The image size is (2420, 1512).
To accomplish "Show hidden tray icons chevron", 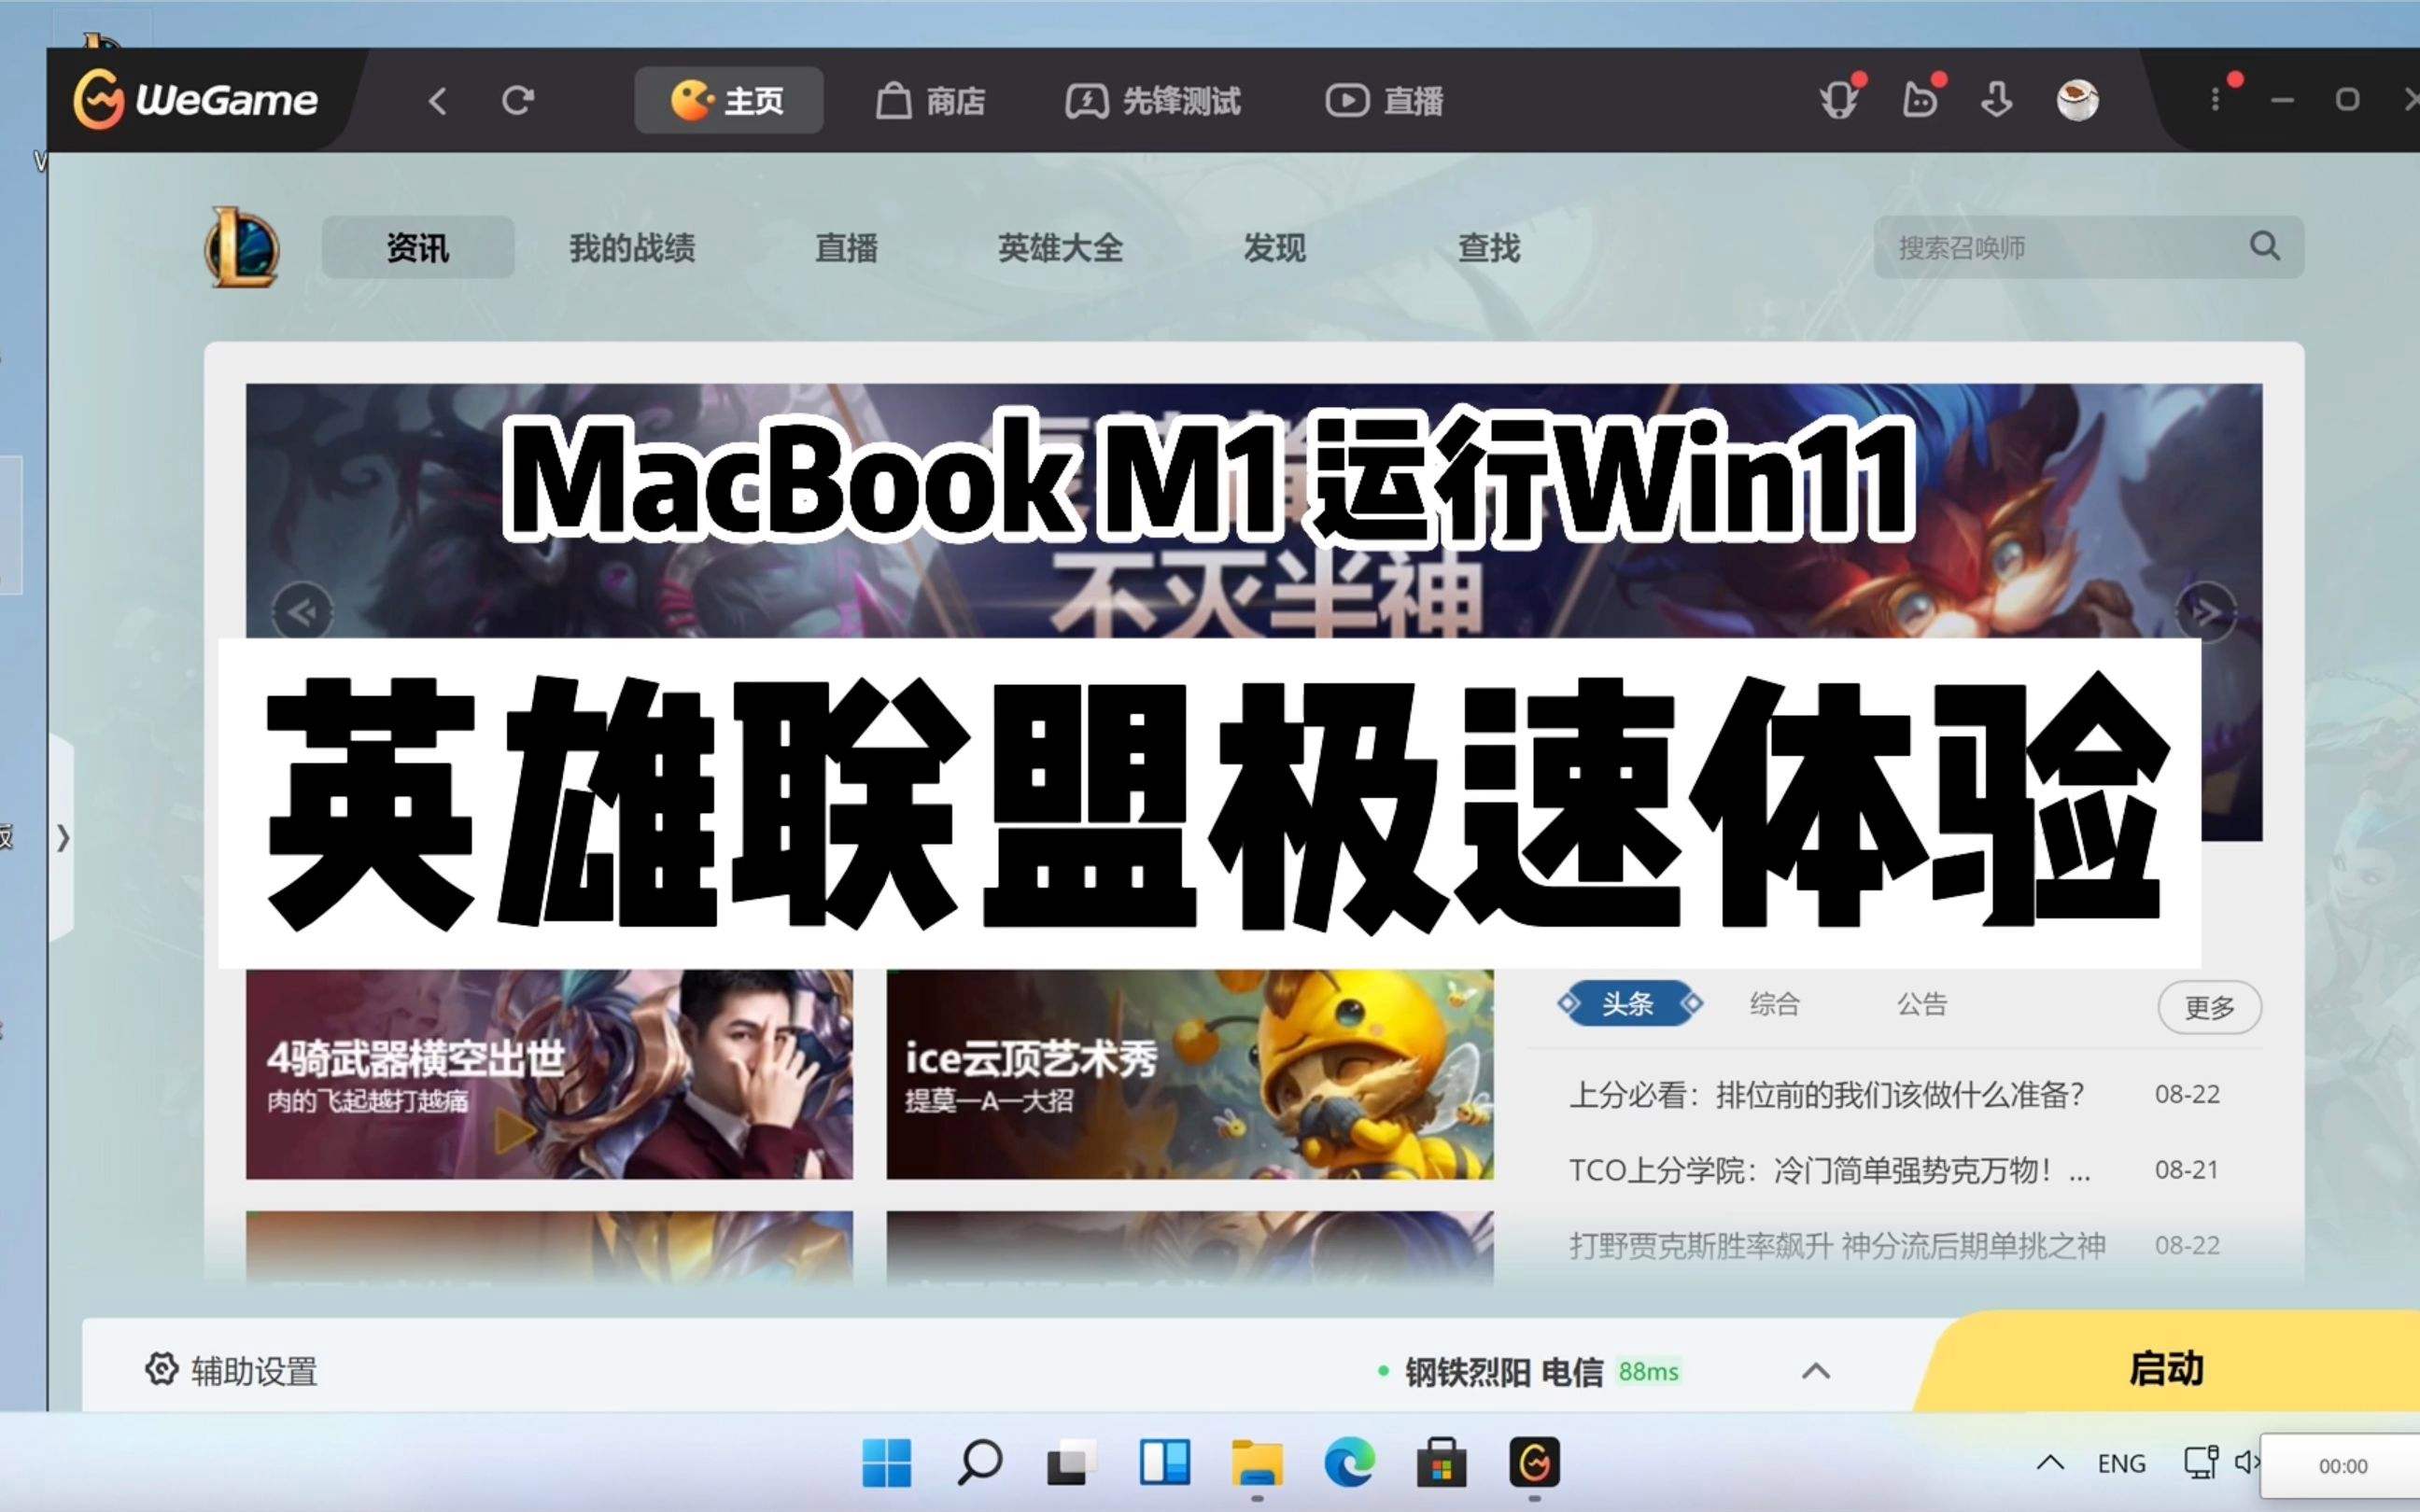I will coord(2050,1464).
